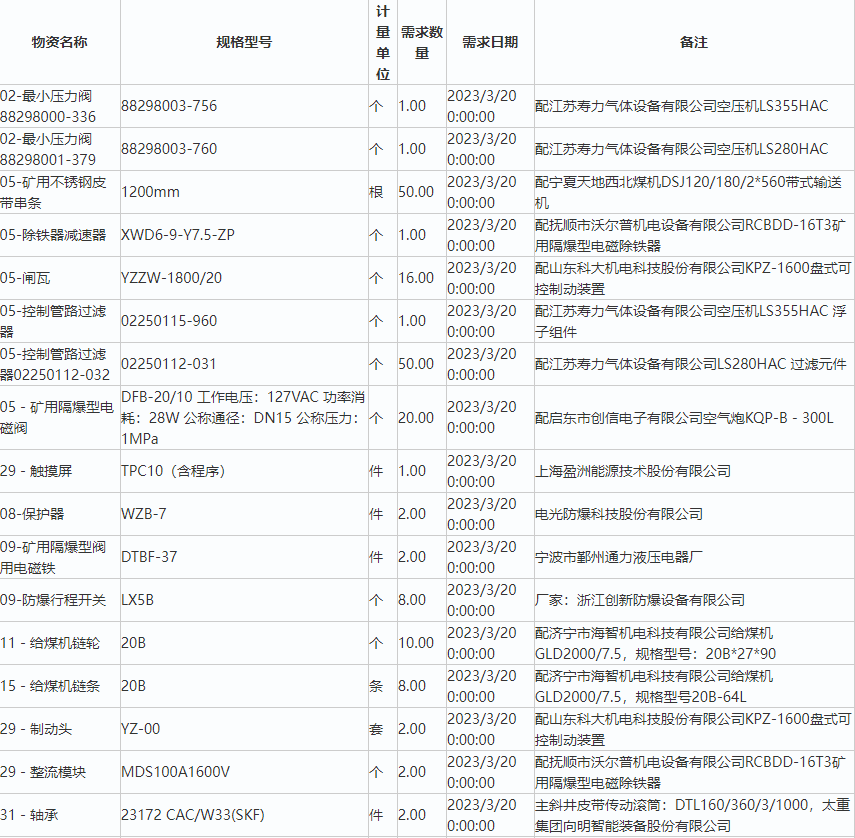
Task: Select the cell 29 - 制动头
Action: [59, 730]
